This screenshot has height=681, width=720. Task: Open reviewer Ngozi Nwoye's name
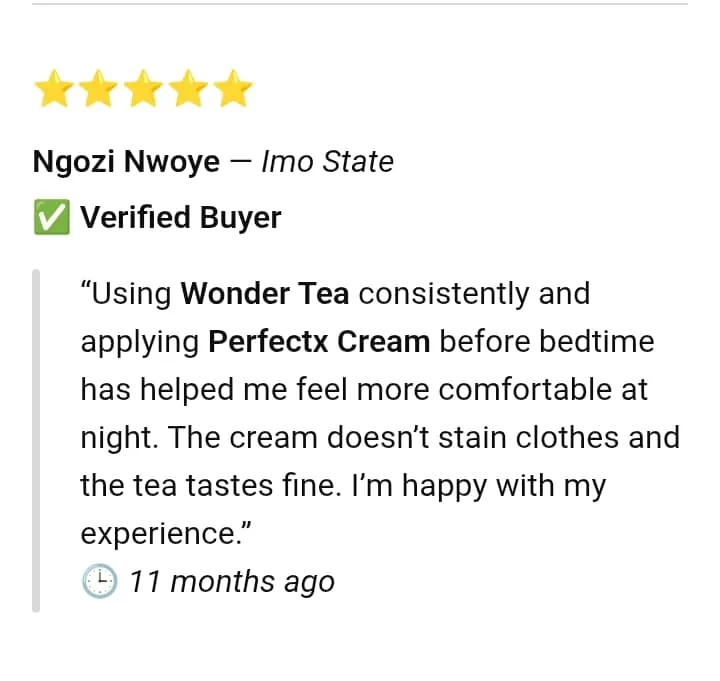pos(126,162)
